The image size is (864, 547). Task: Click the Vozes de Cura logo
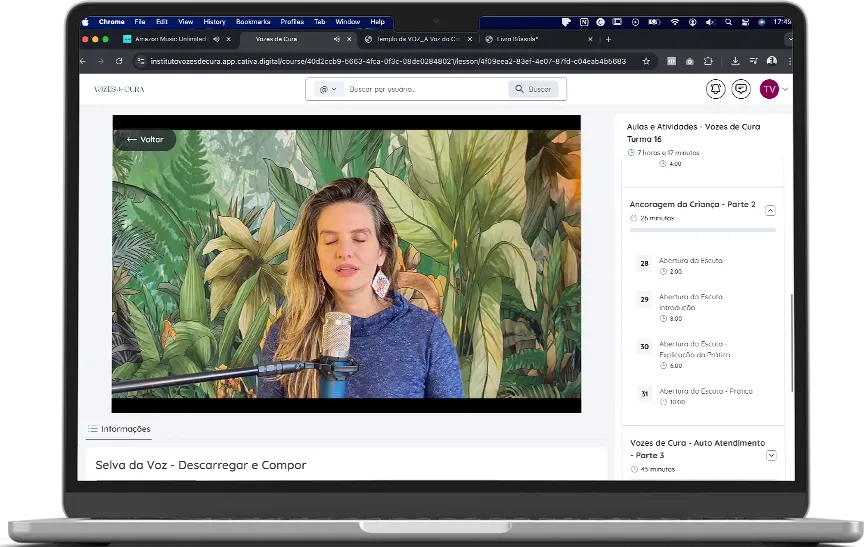119,89
